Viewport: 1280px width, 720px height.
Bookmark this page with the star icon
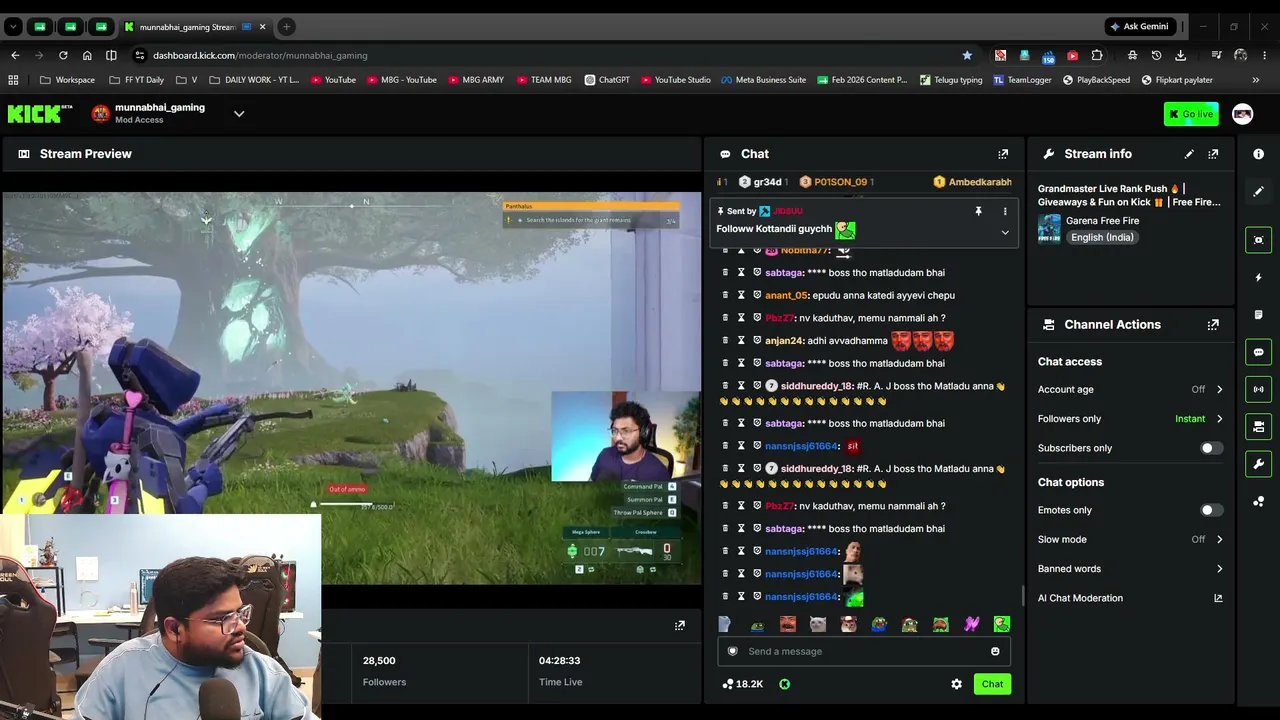click(967, 55)
